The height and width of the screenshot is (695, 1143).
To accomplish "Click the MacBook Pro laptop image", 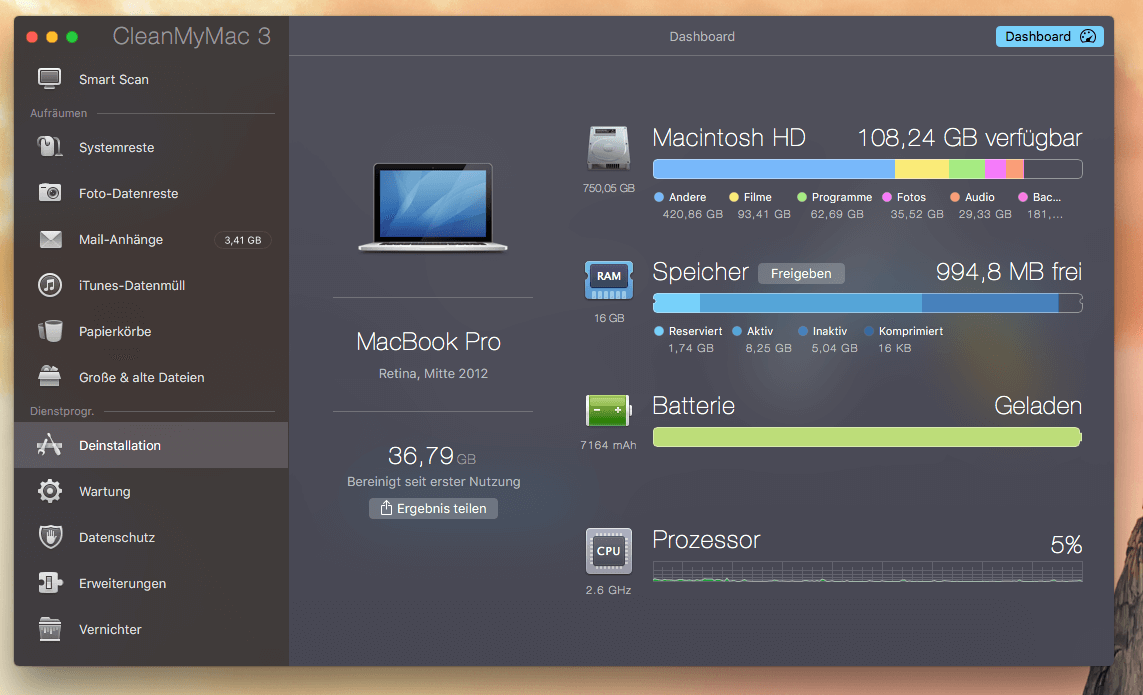I will (x=433, y=207).
